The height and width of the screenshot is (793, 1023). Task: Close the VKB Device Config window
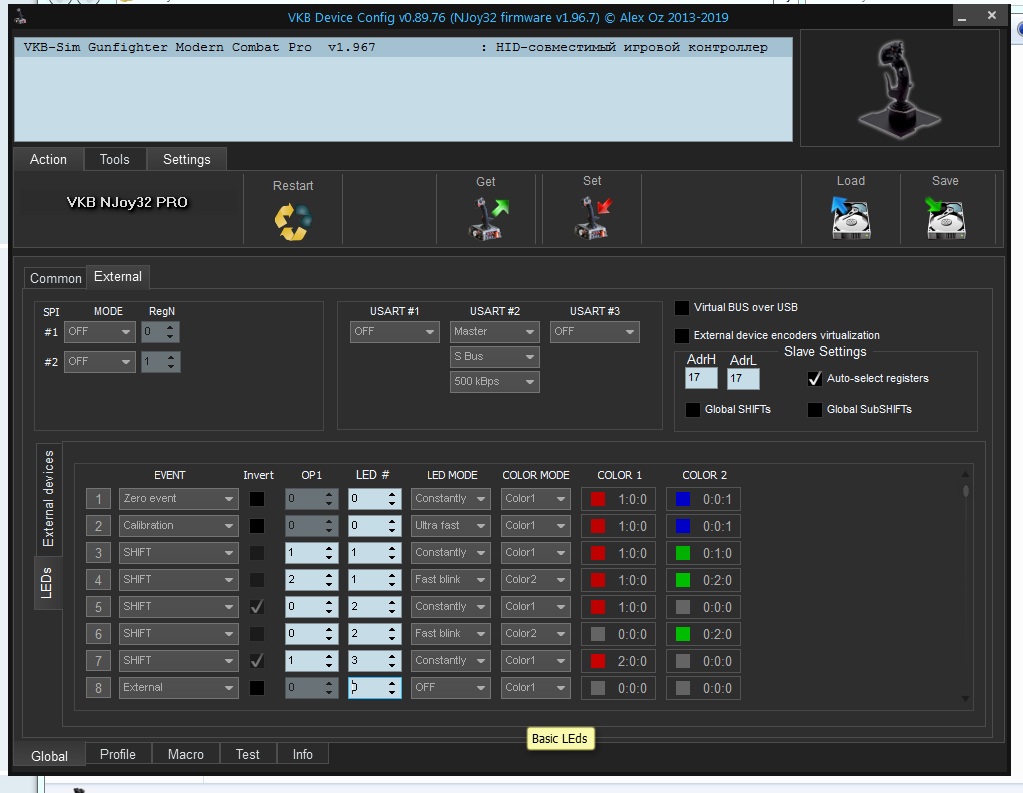pos(992,16)
